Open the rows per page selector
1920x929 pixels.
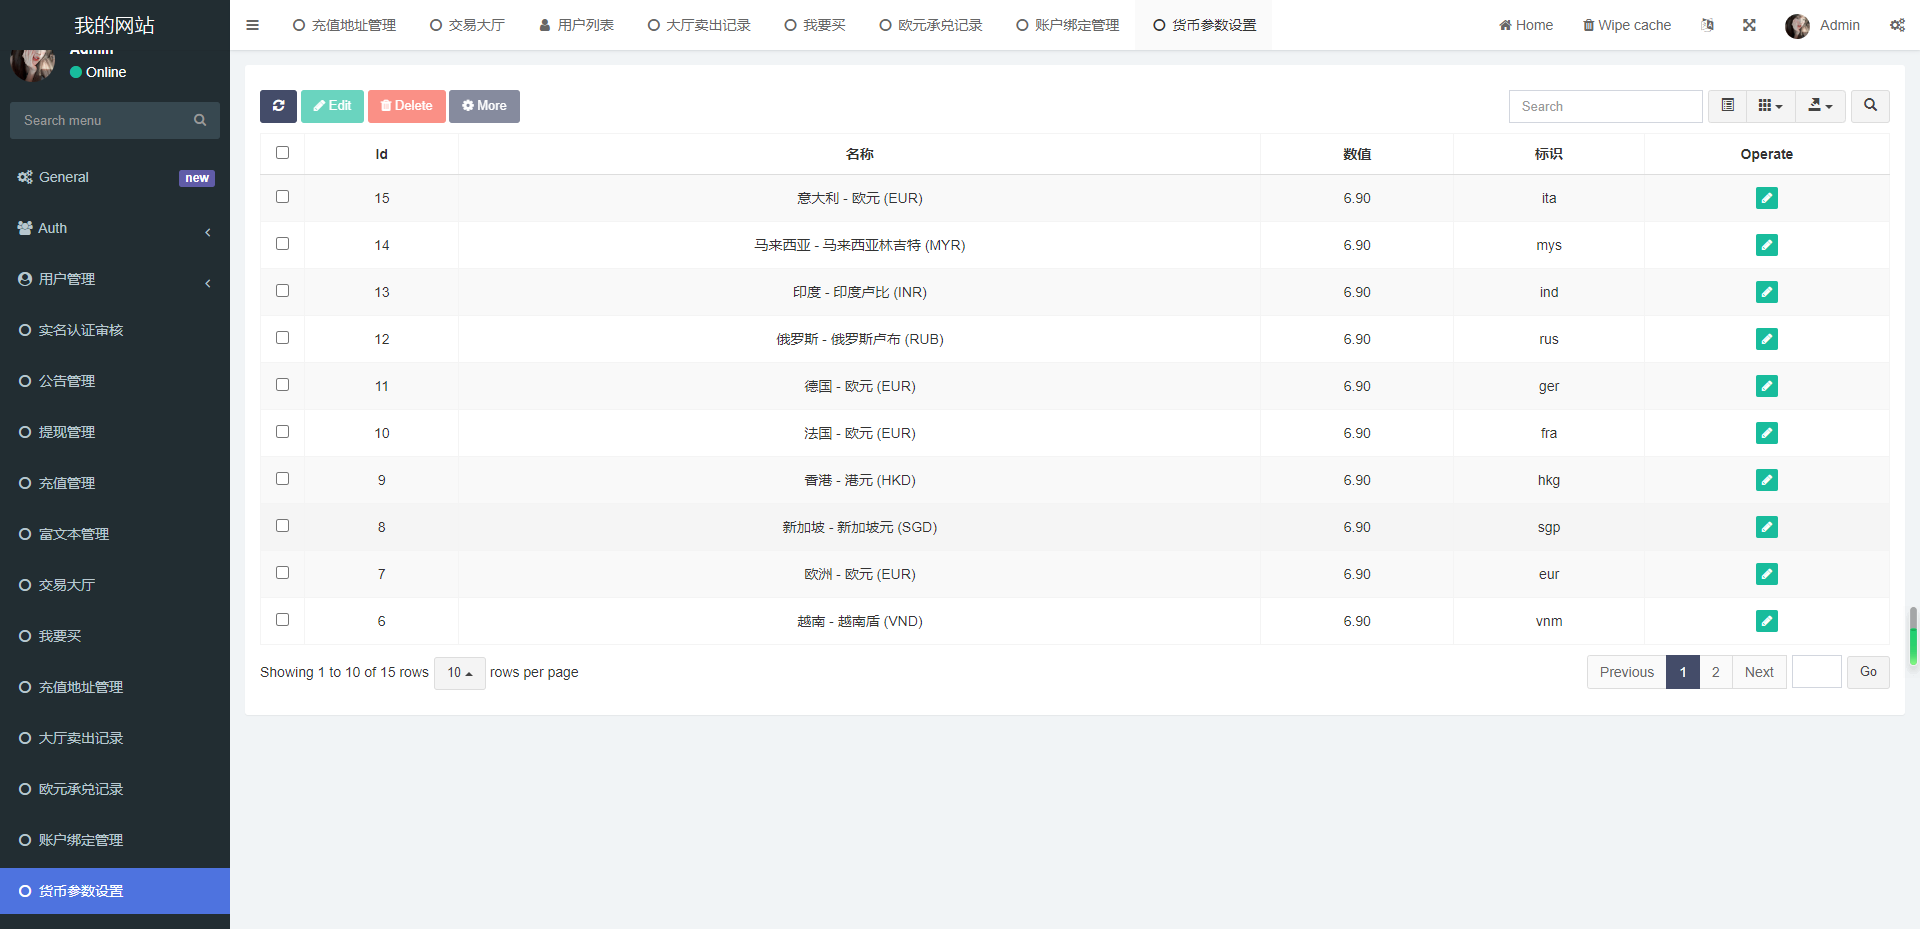459,673
